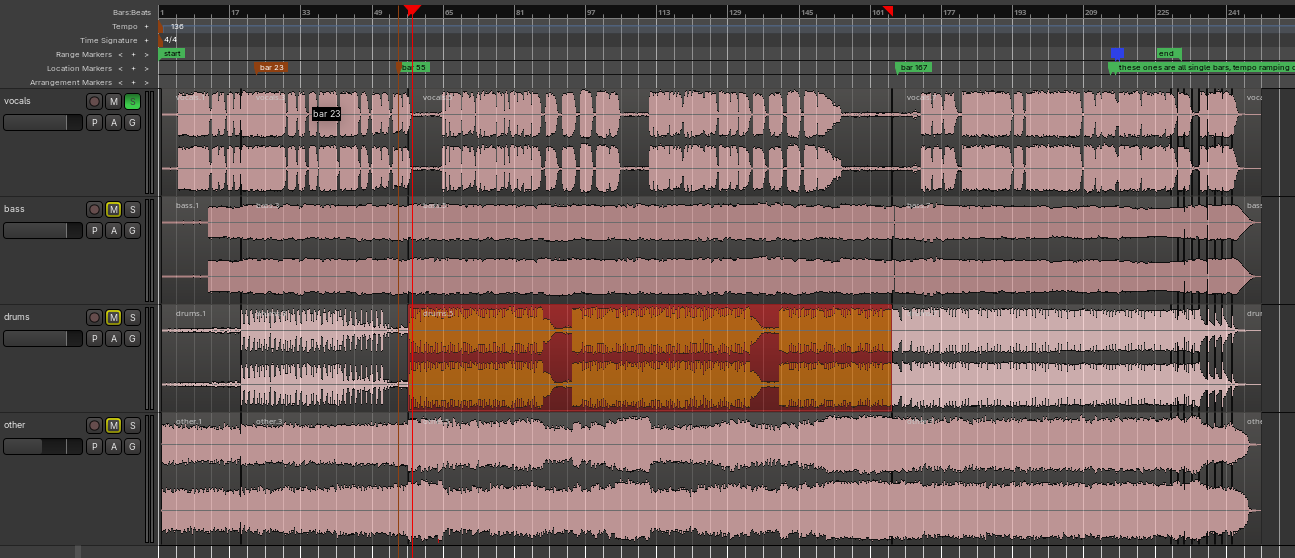Add a new arrangement marker with plus
The height and width of the screenshot is (558, 1295).
[x=133, y=82]
